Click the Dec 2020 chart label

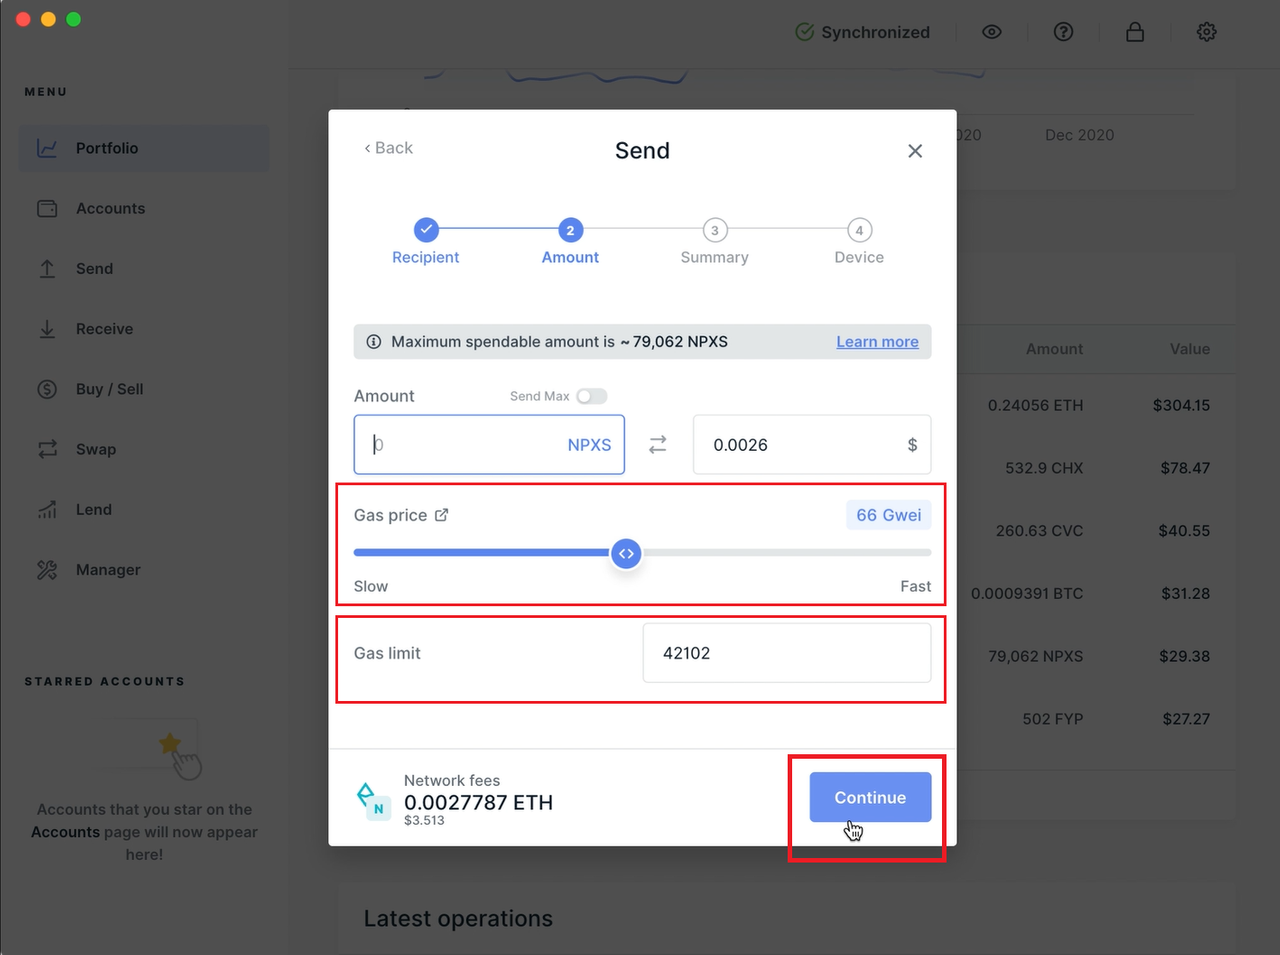click(1079, 135)
